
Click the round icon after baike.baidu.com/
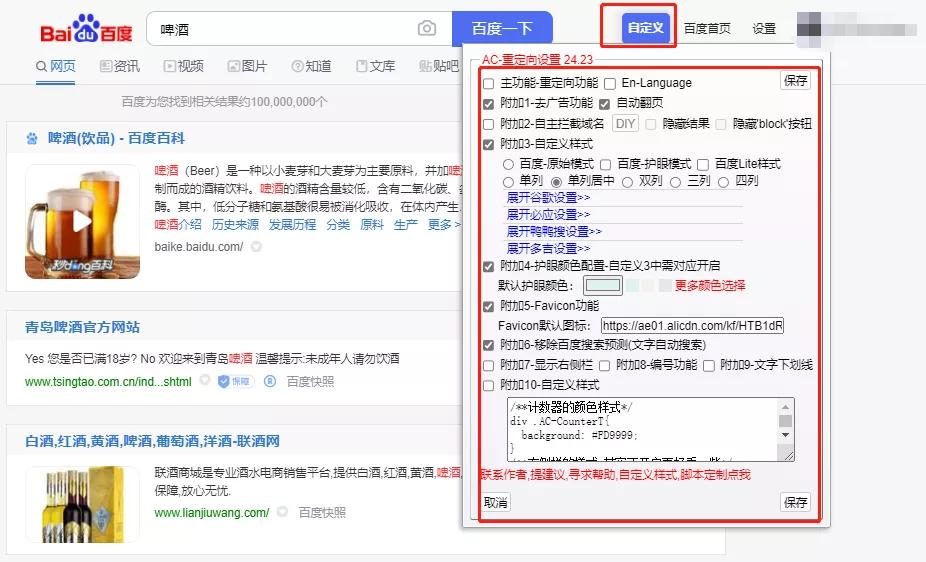click(256, 247)
